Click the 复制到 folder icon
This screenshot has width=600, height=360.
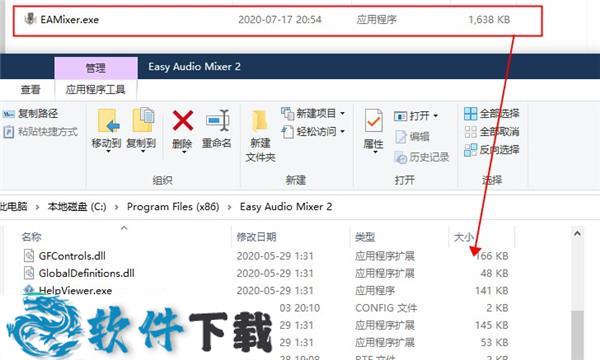pyautogui.click(x=142, y=120)
